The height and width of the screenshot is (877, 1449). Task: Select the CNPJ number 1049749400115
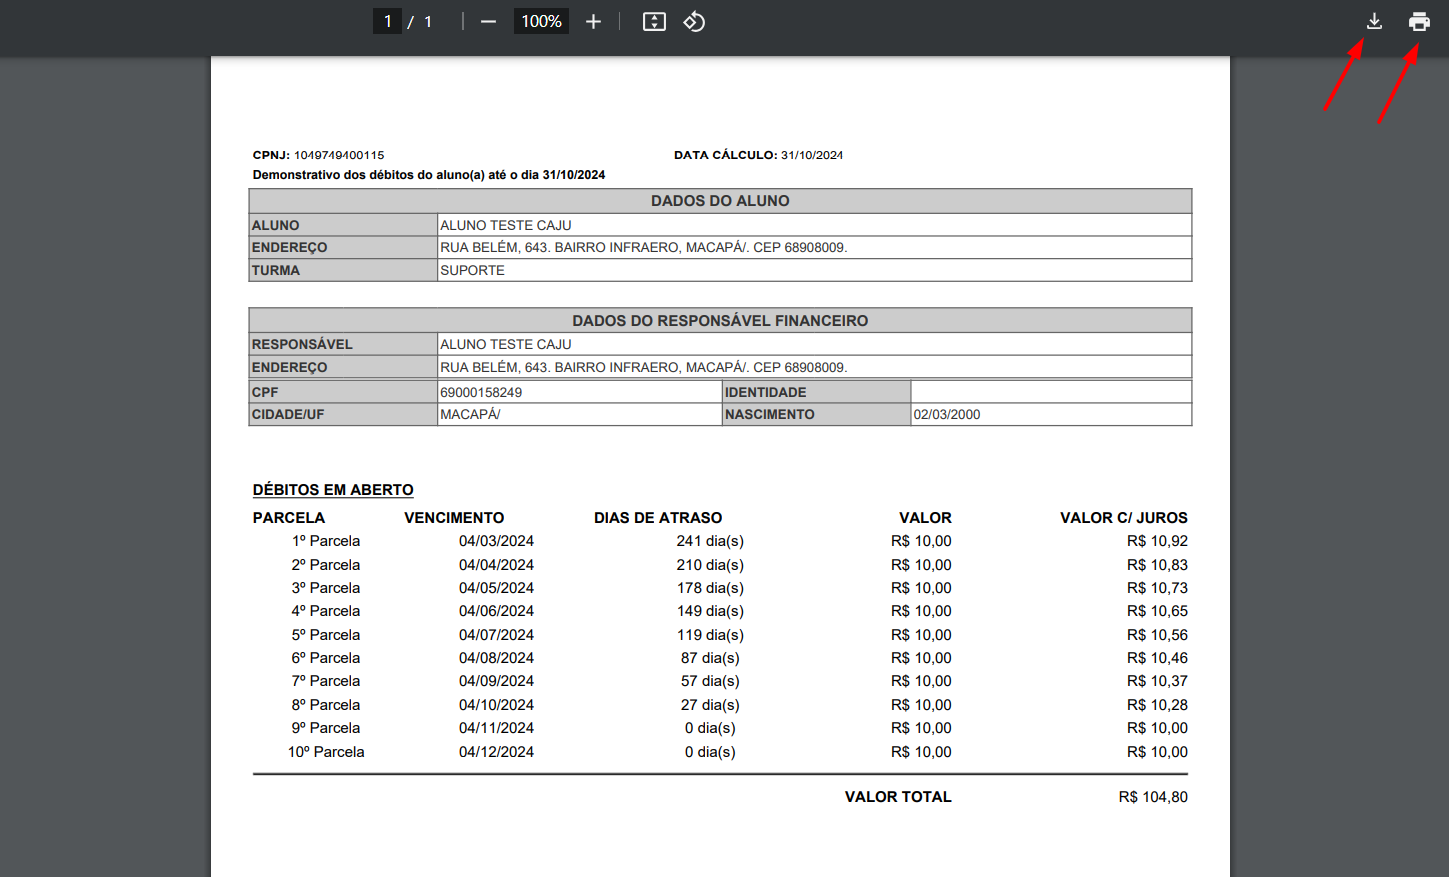pyautogui.click(x=339, y=155)
